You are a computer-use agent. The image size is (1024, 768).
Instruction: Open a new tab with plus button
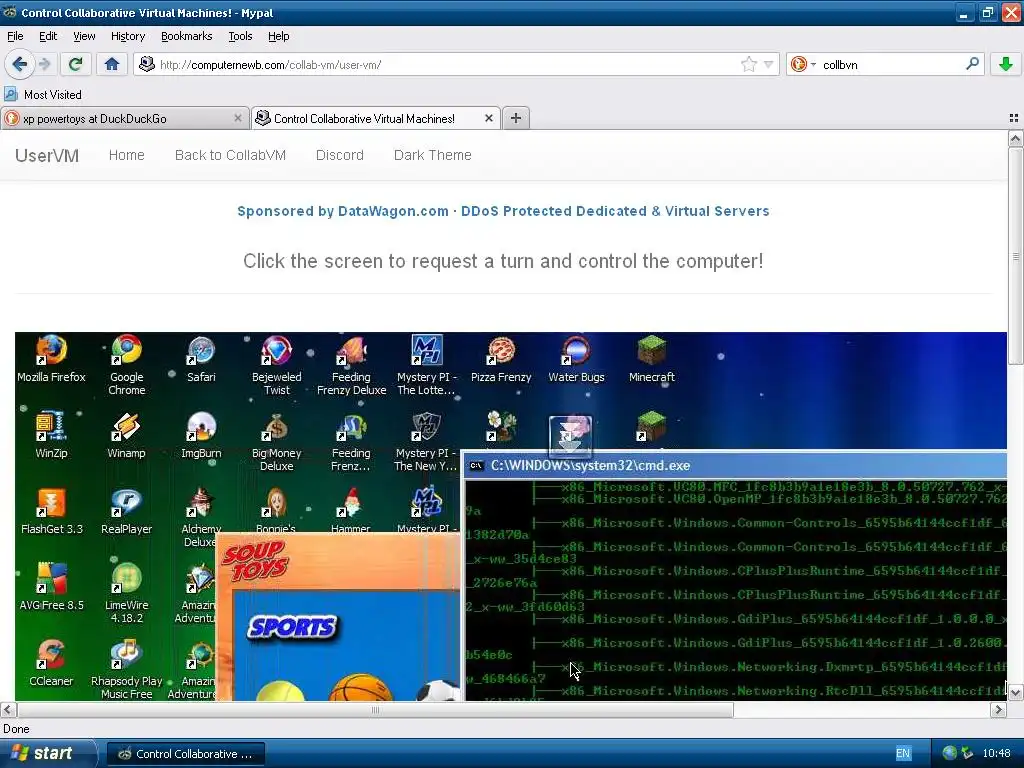pyautogui.click(x=515, y=118)
